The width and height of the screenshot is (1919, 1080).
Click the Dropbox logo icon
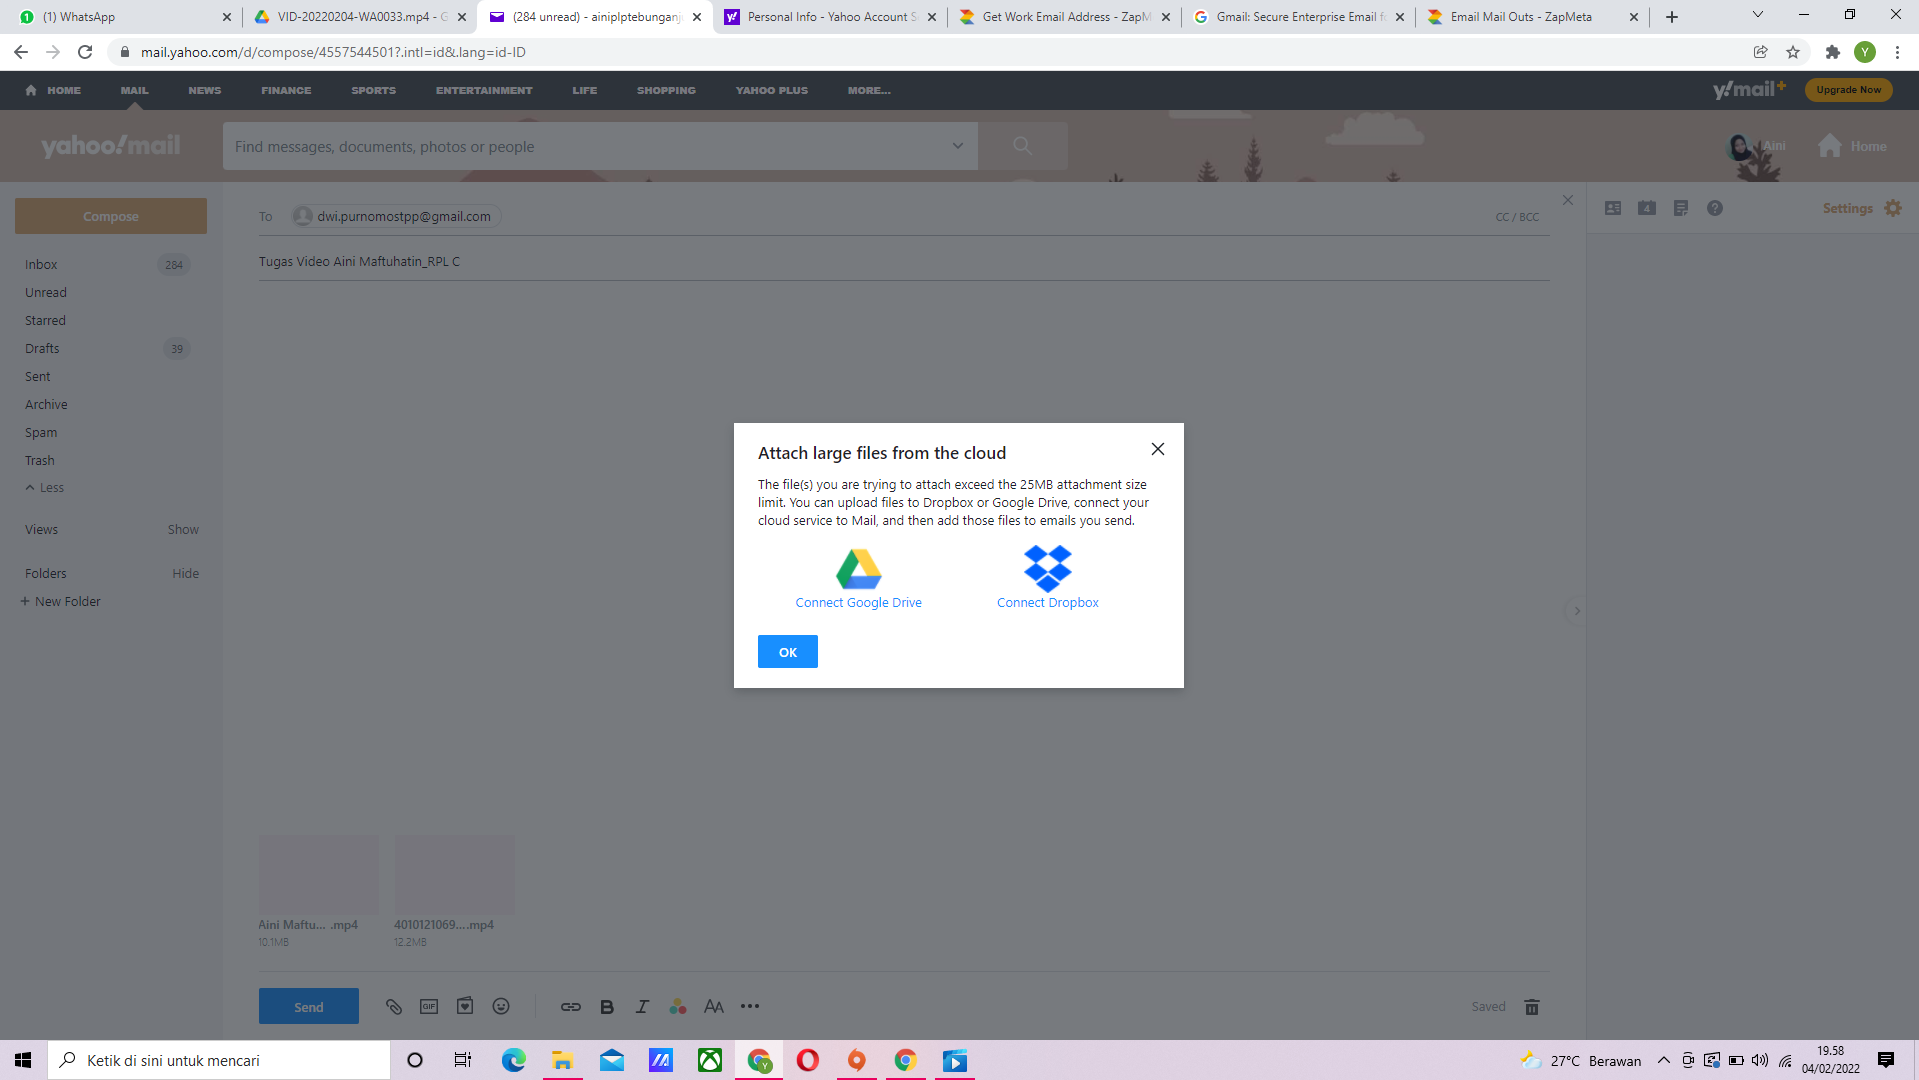tap(1047, 568)
